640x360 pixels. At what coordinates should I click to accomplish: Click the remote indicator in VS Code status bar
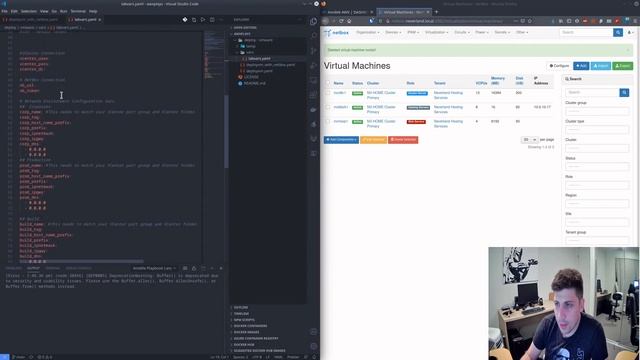(4, 357)
